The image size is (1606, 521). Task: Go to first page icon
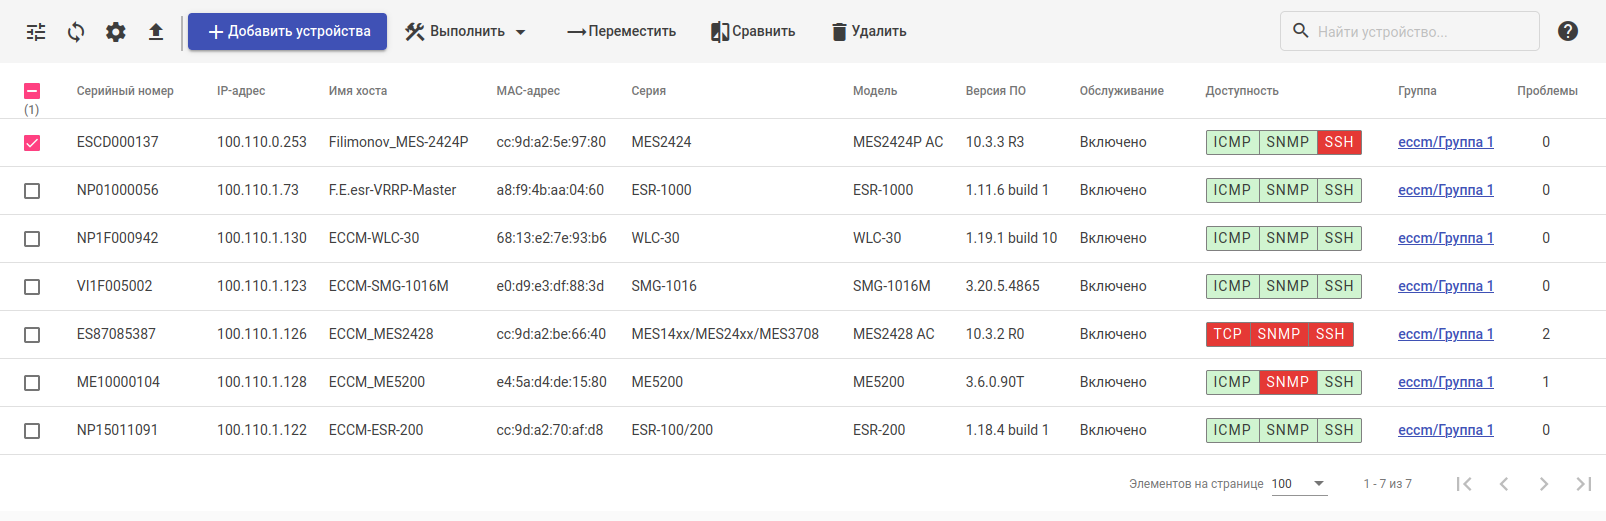tap(1464, 484)
